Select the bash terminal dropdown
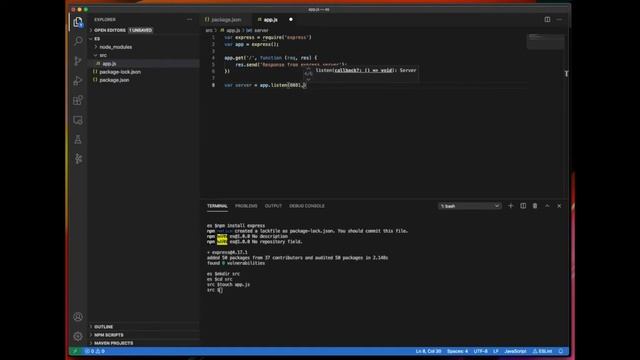This screenshot has height=360, width=640. tap(470, 206)
